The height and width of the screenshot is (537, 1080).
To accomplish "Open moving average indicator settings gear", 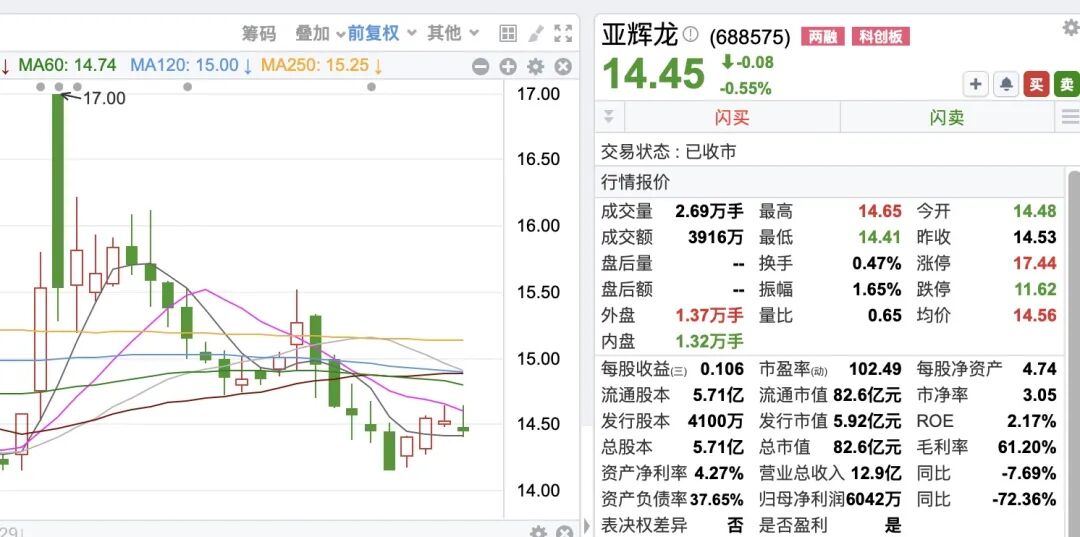I will coord(535,67).
